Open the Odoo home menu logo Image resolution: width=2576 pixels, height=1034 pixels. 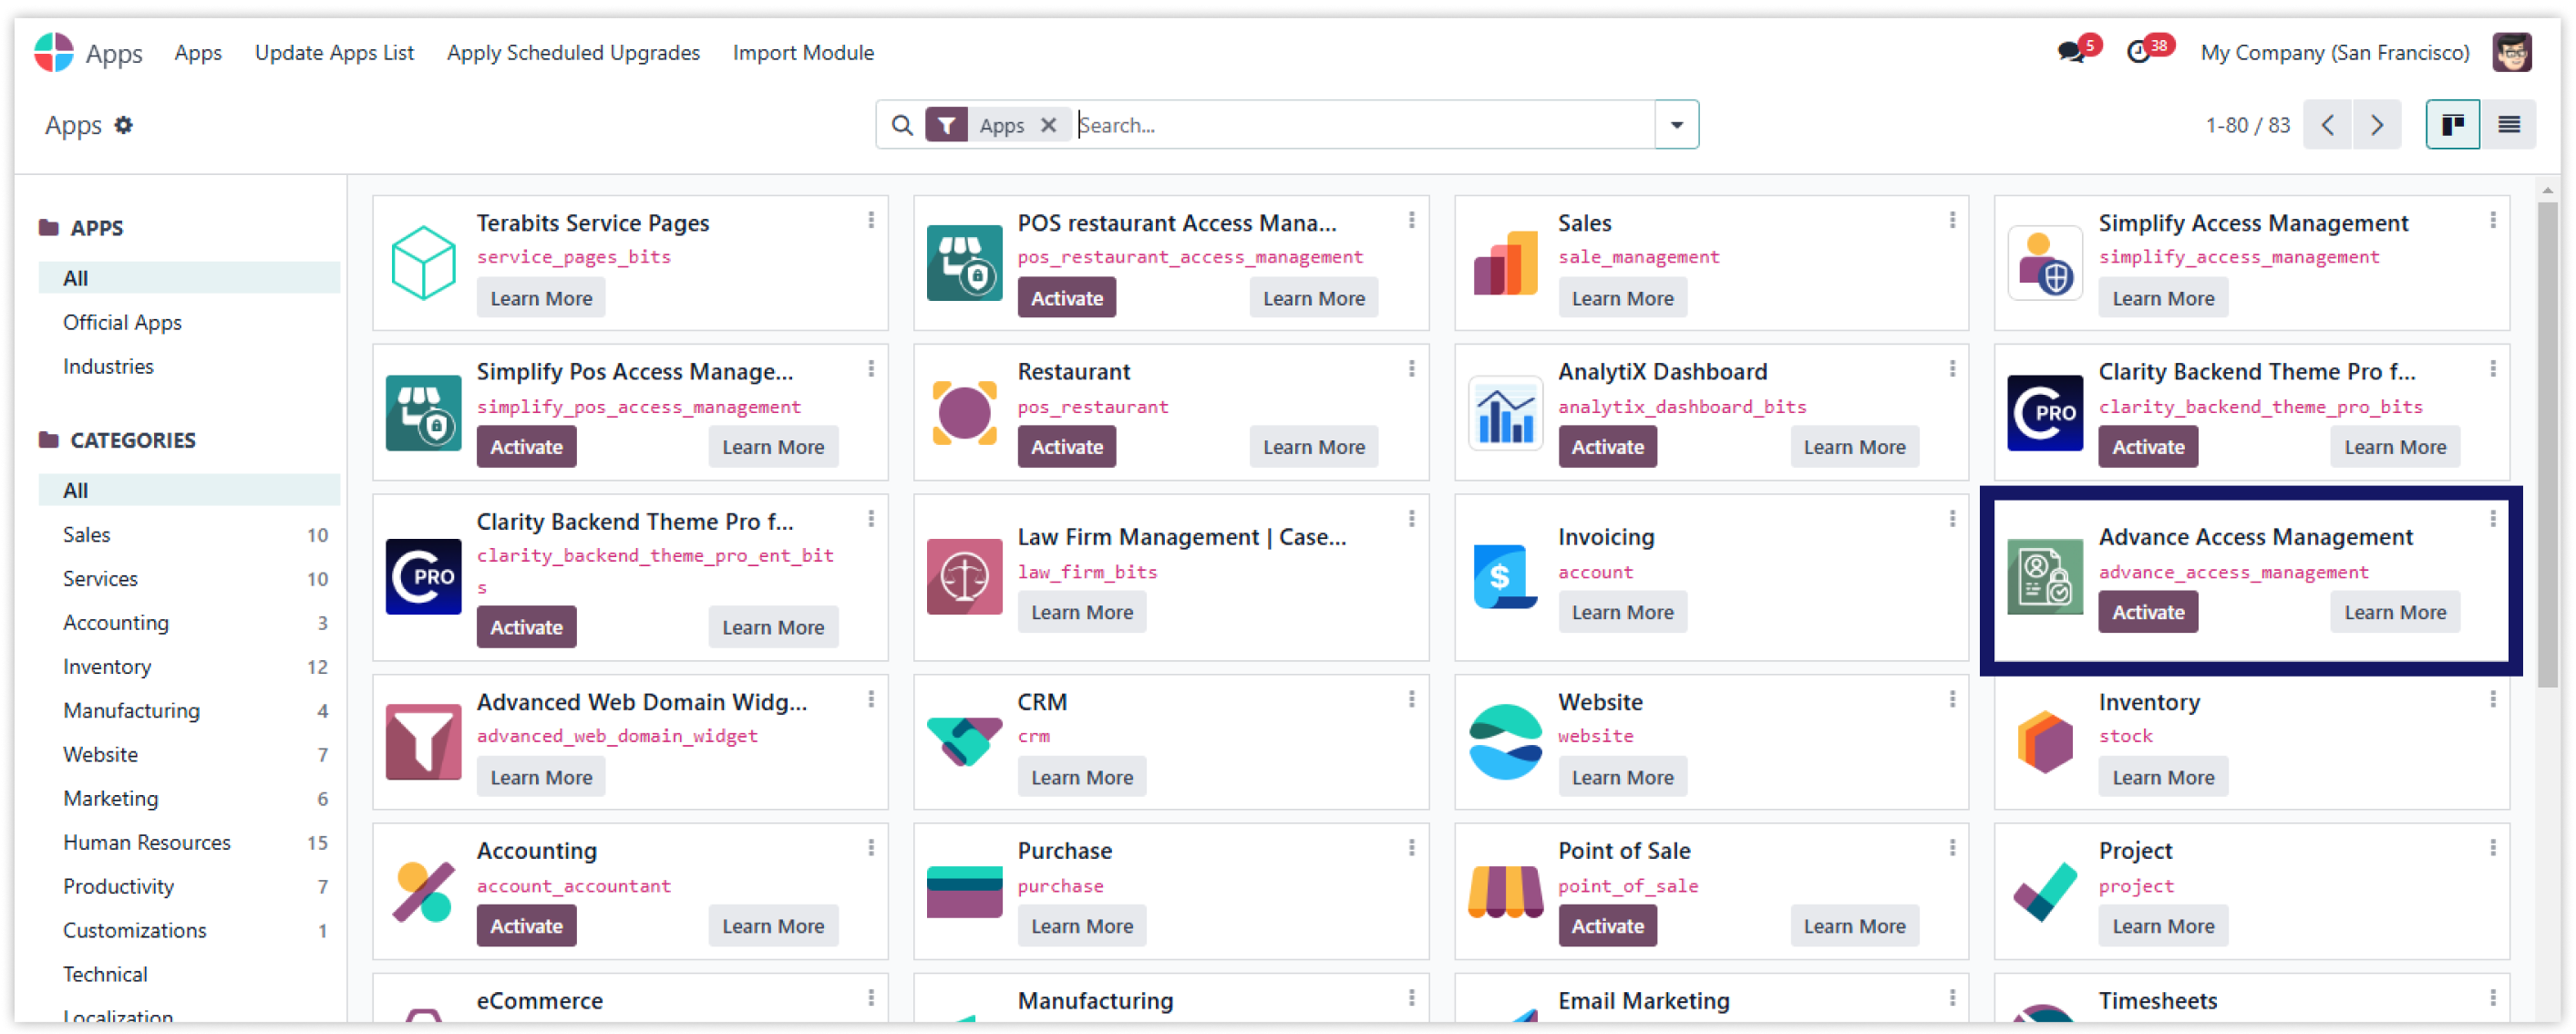[x=53, y=52]
